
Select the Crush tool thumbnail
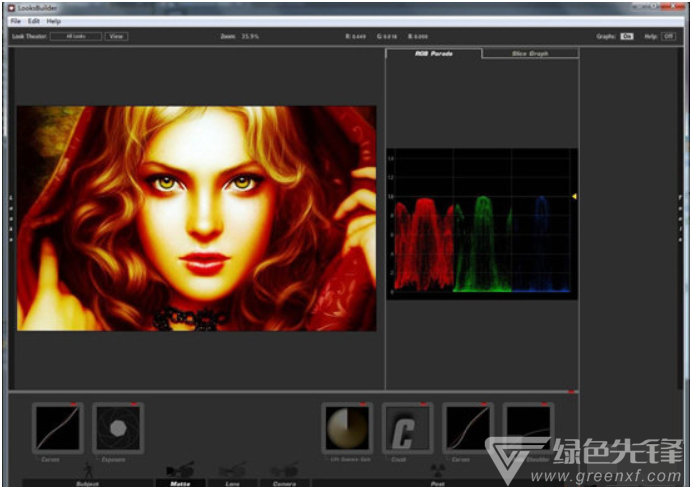point(408,428)
